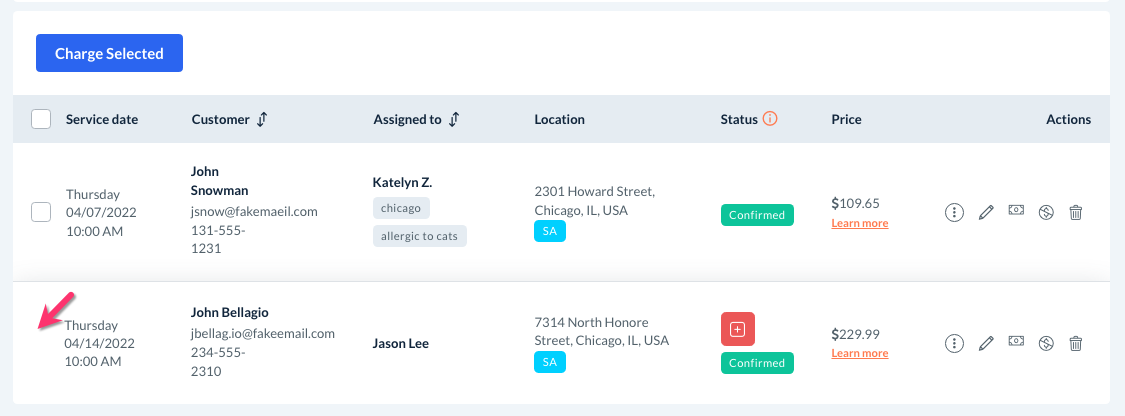Click the red plus status icon
Viewport: 1125px width, 416px height.
(738, 329)
